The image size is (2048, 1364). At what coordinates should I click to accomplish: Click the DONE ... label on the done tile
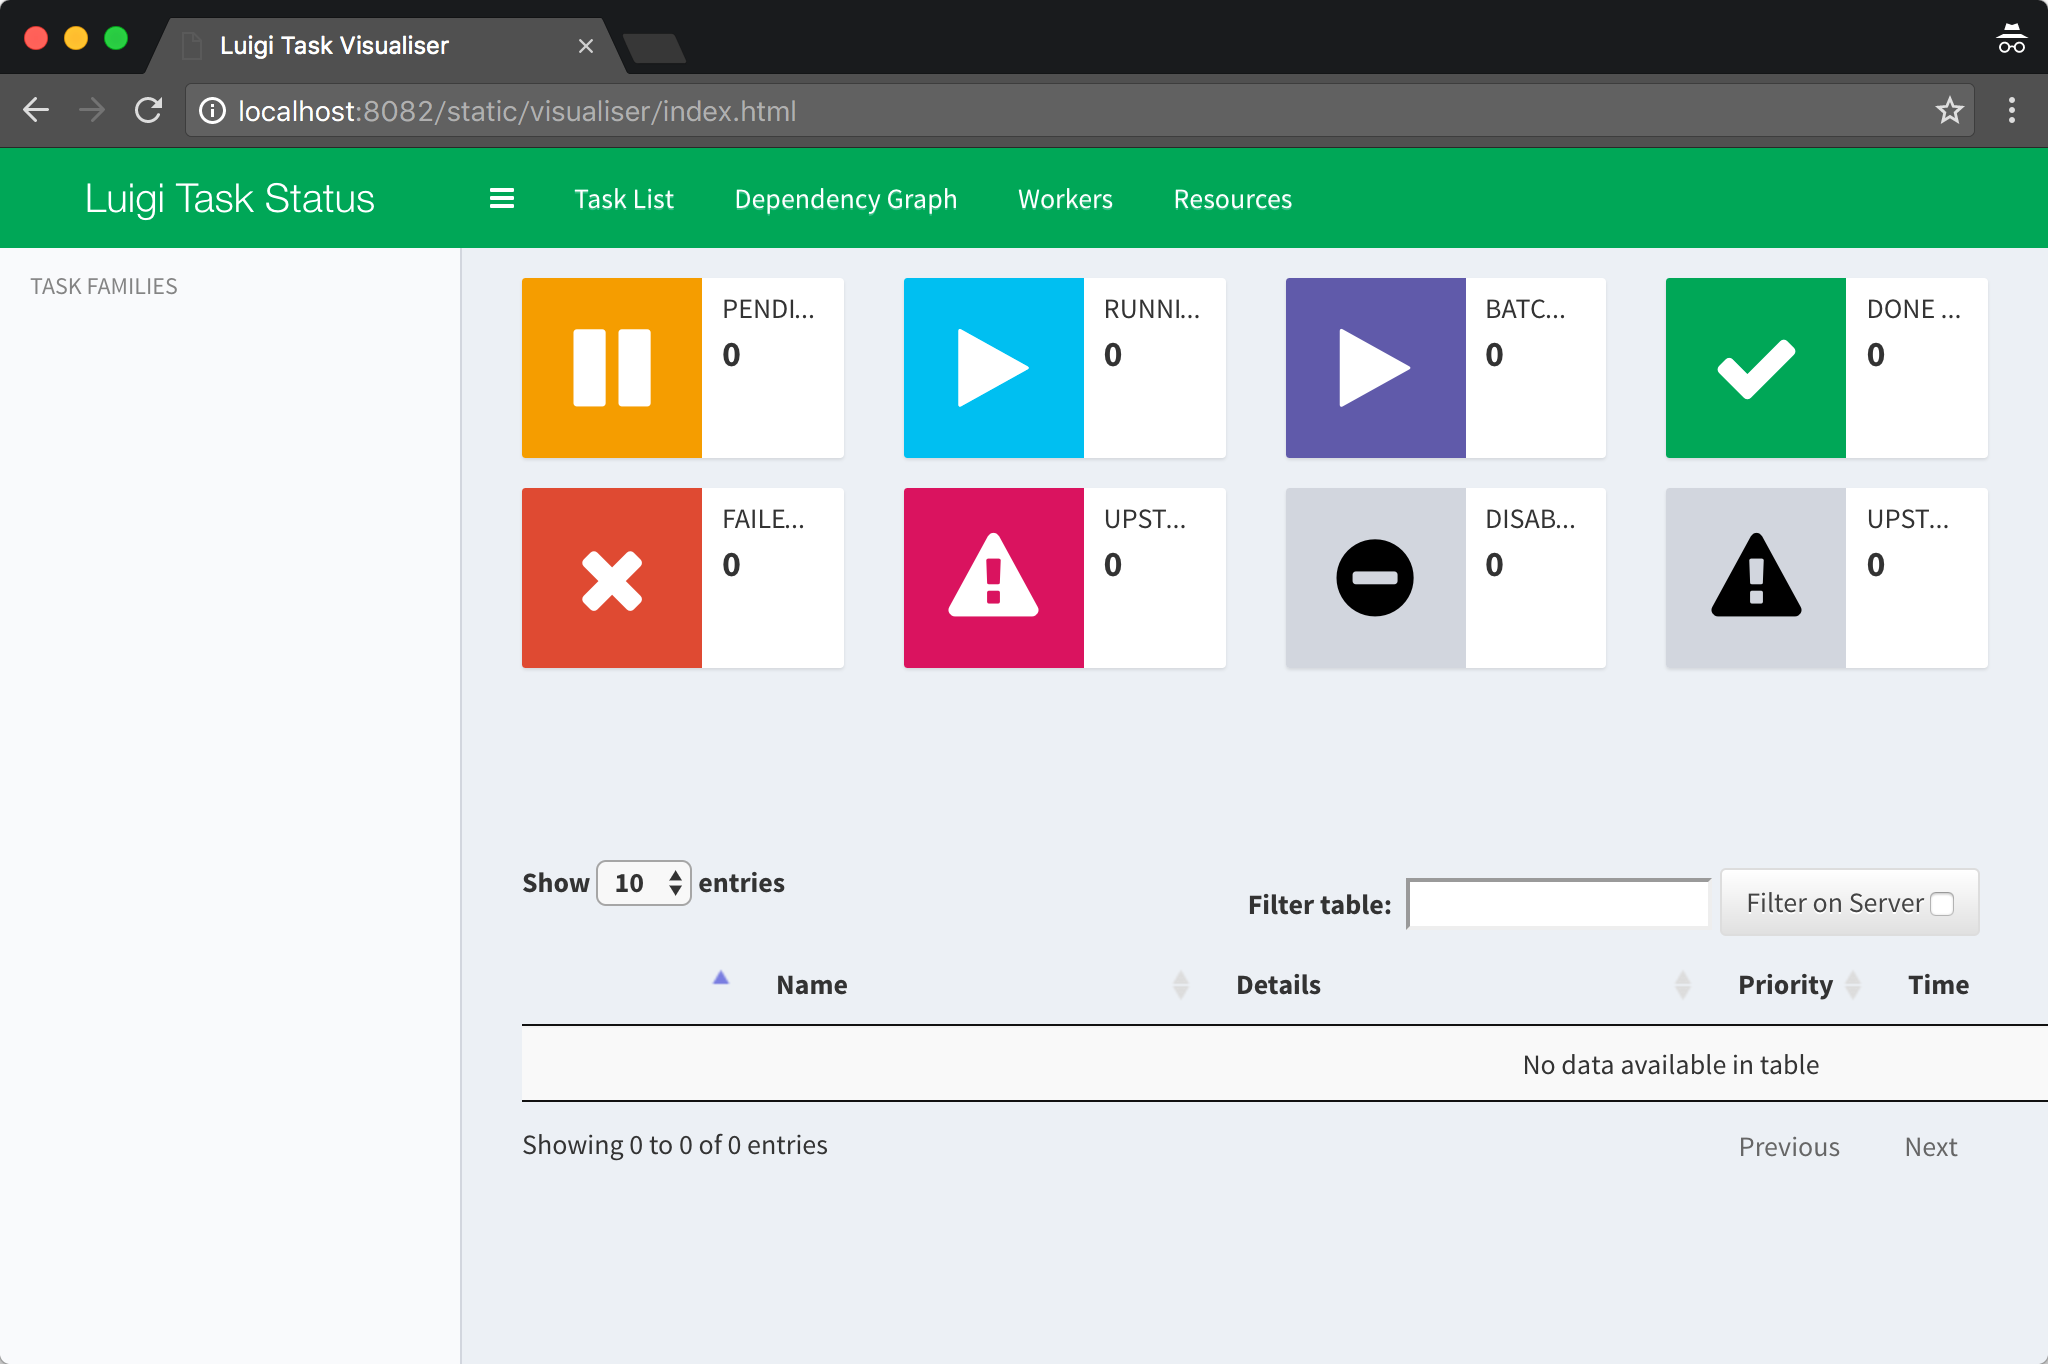tap(1914, 309)
